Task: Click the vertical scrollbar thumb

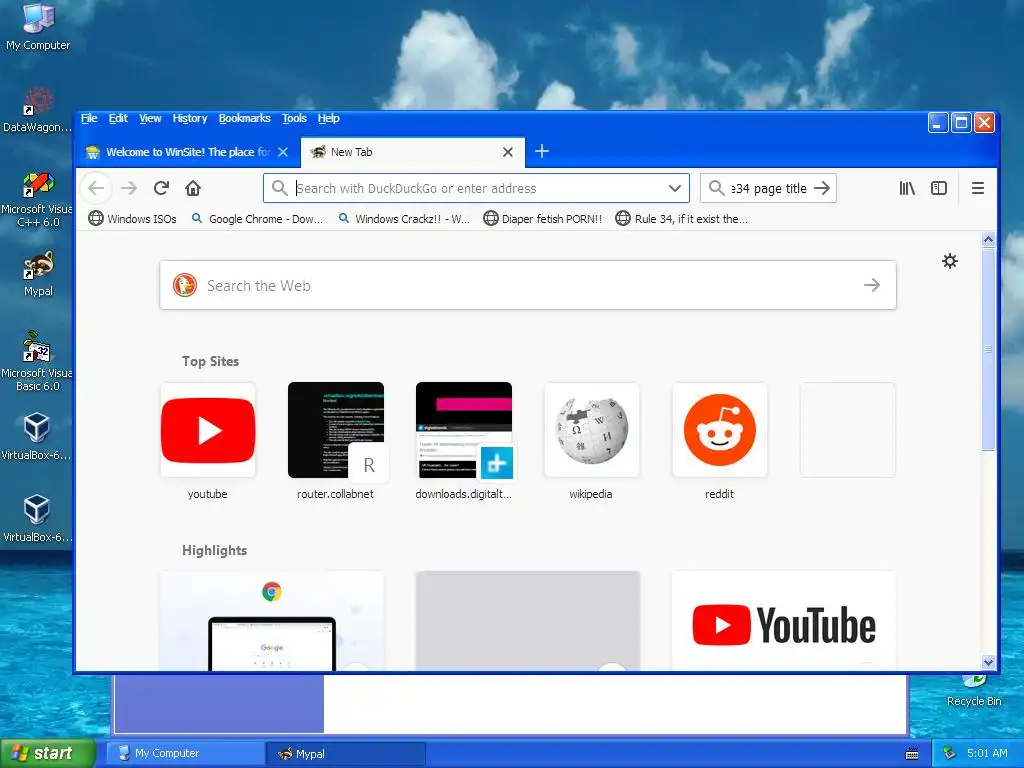Action: (x=988, y=349)
